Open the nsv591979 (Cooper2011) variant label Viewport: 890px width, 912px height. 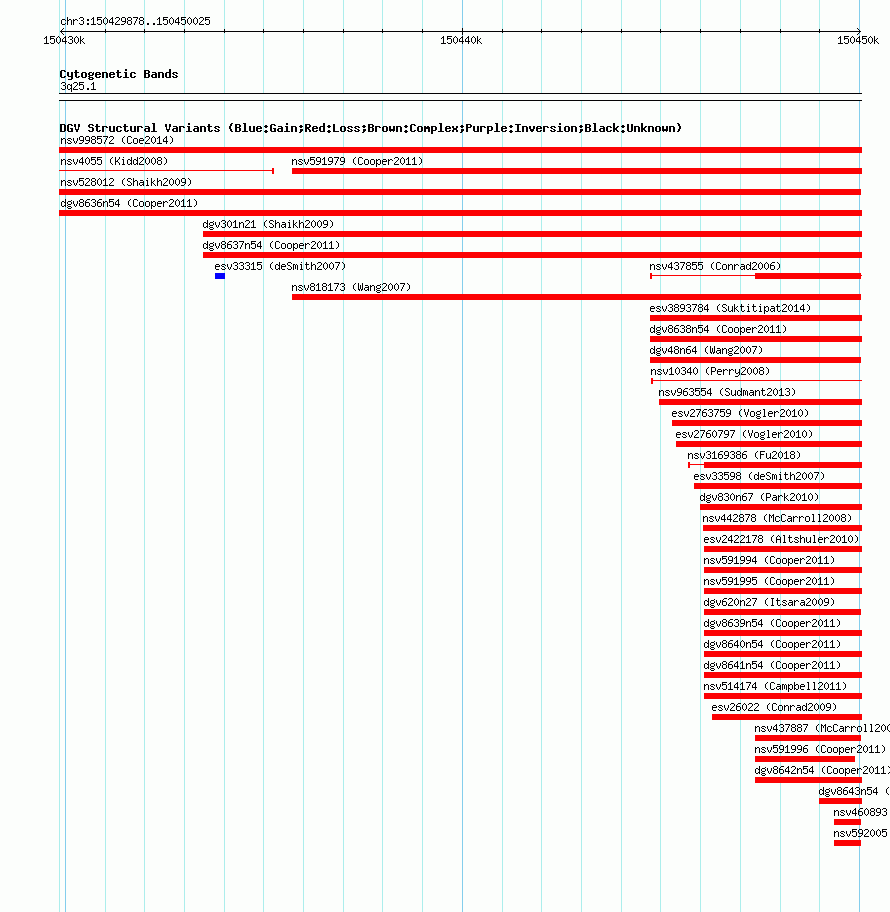[357, 161]
